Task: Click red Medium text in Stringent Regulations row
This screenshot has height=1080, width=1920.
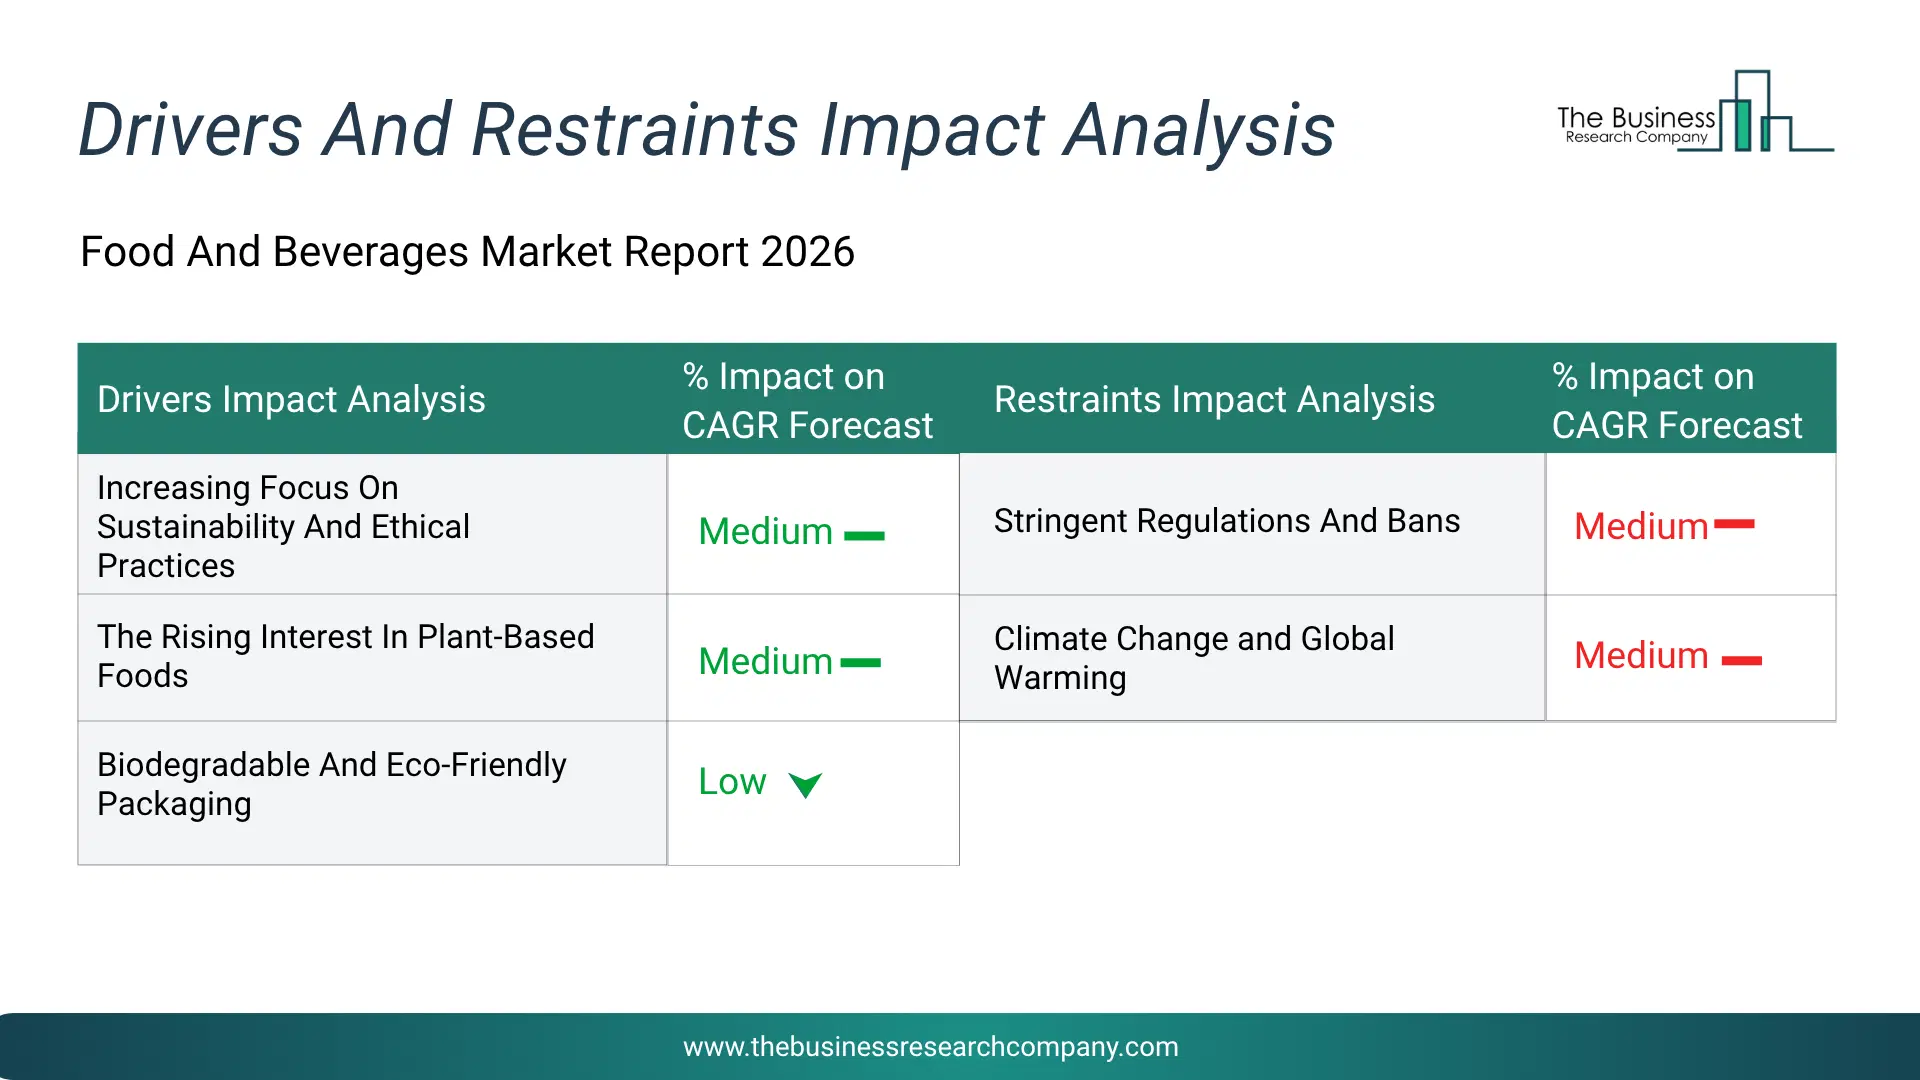Action: click(1641, 527)
